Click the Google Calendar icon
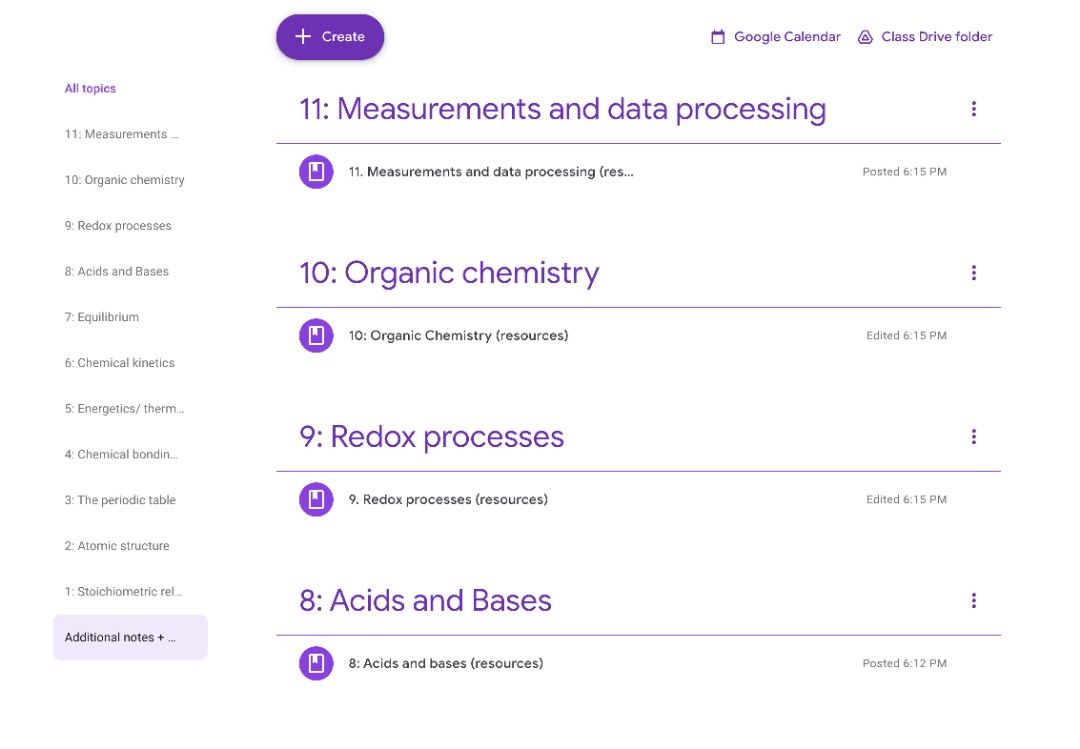Viewport: 1080px width, 749px height. click(718, 36)
